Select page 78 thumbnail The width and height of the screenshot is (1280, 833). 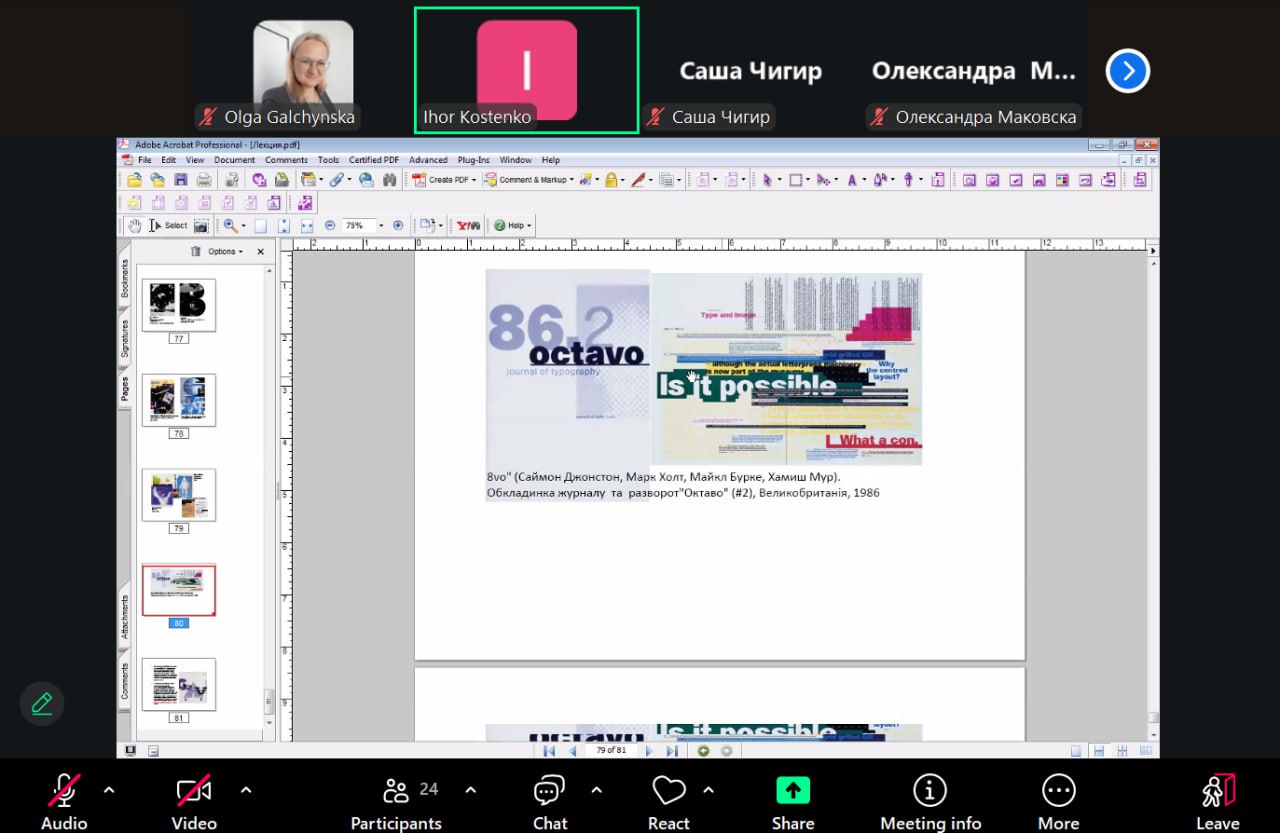point(179,400)
